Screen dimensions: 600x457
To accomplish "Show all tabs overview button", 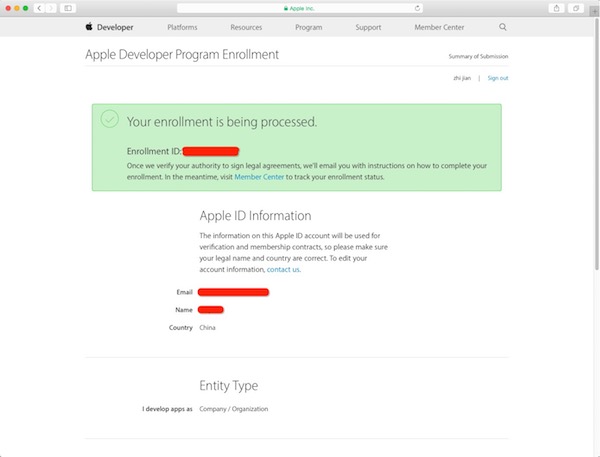I will tap(575, 8).
